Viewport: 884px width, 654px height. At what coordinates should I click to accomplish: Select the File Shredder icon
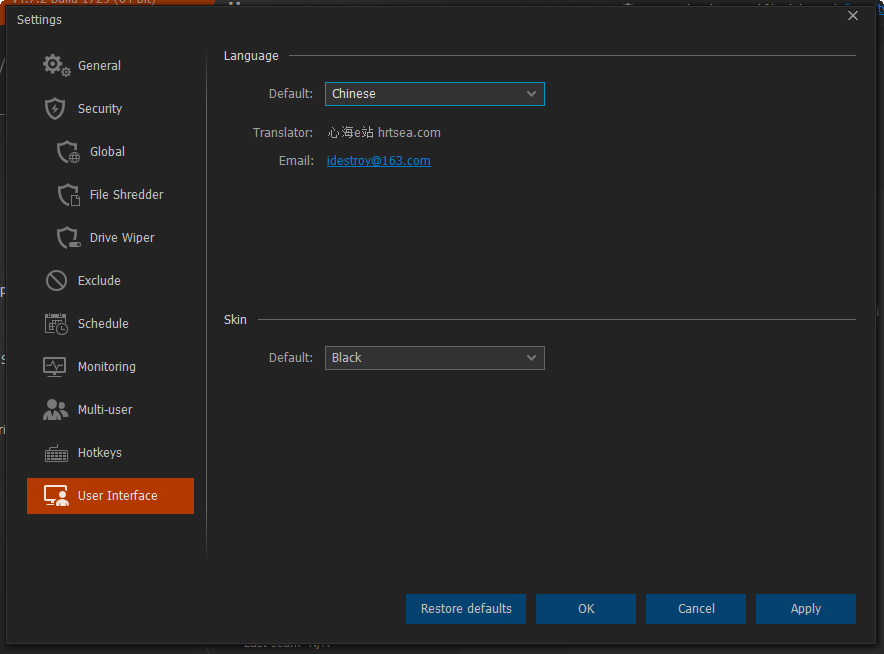point(69,195)
